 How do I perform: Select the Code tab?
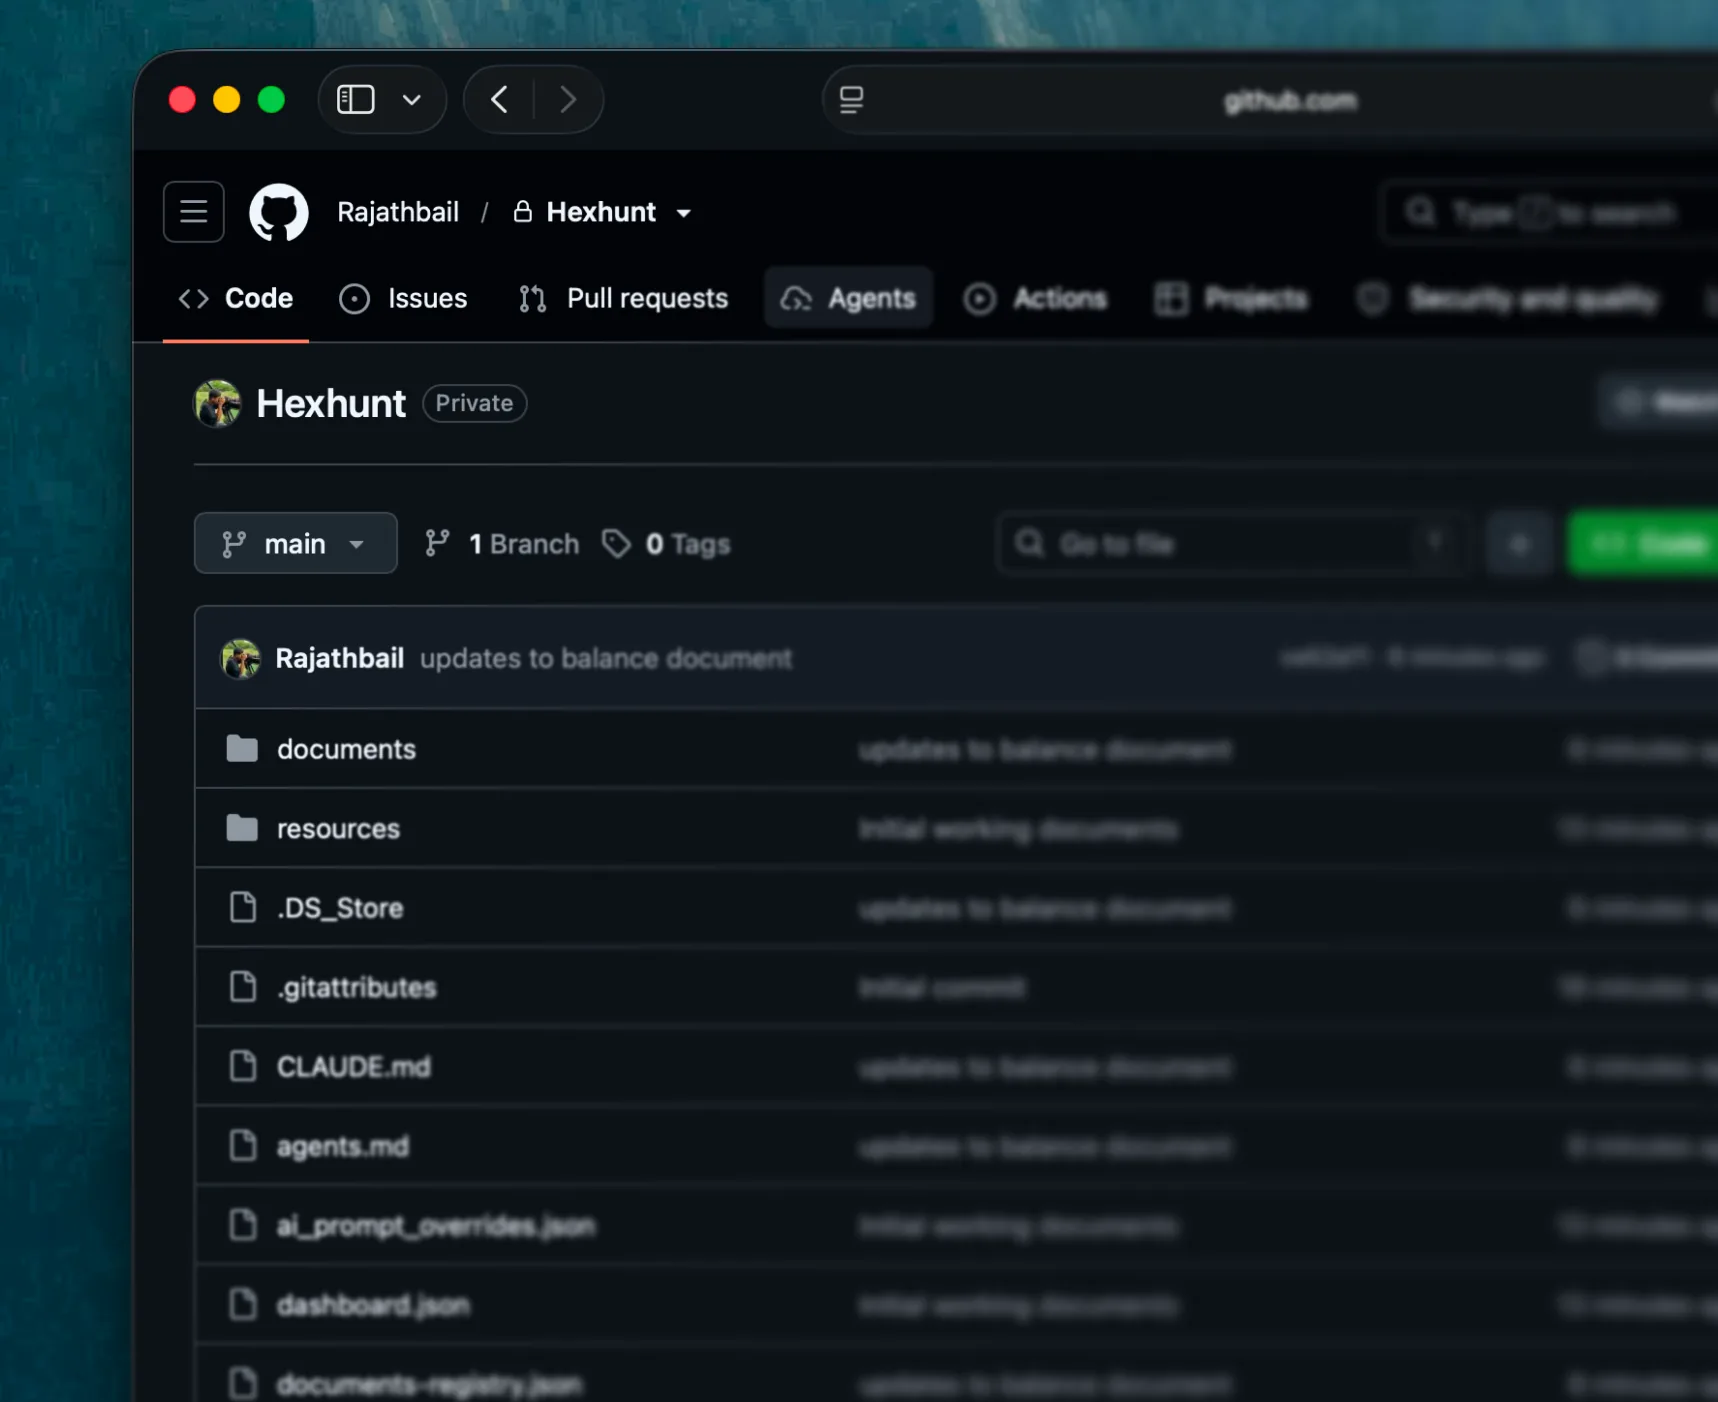click(236, 298)
